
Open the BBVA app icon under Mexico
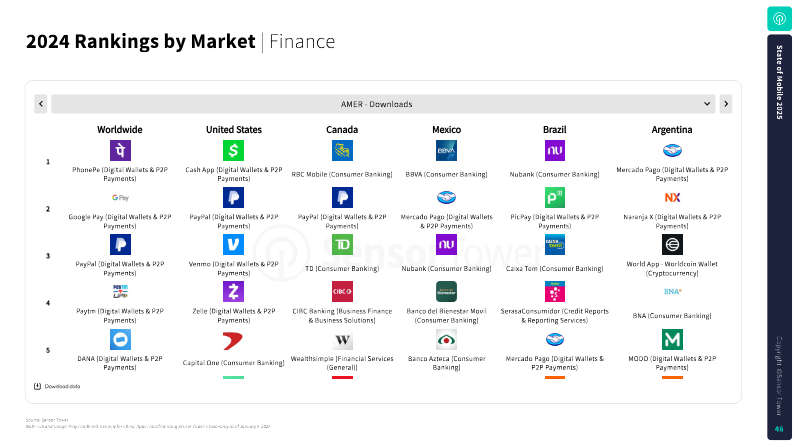click(446, 151)
